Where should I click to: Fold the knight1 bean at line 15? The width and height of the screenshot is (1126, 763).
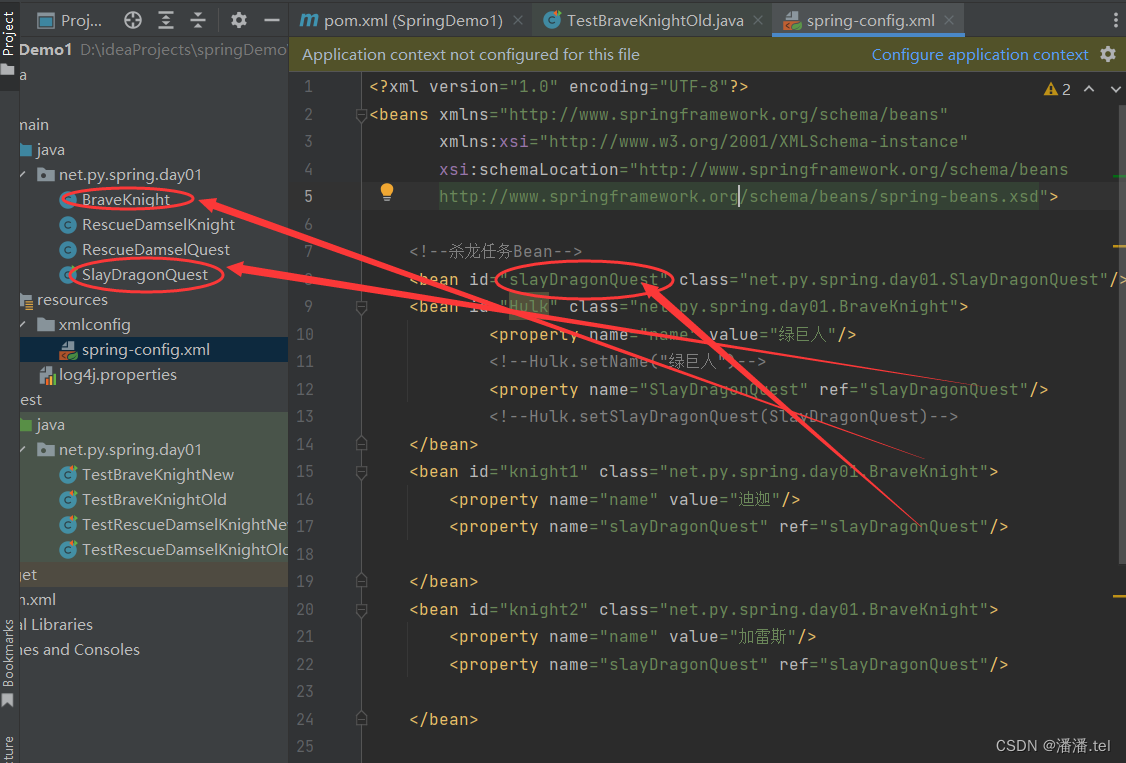coord(361,472)
